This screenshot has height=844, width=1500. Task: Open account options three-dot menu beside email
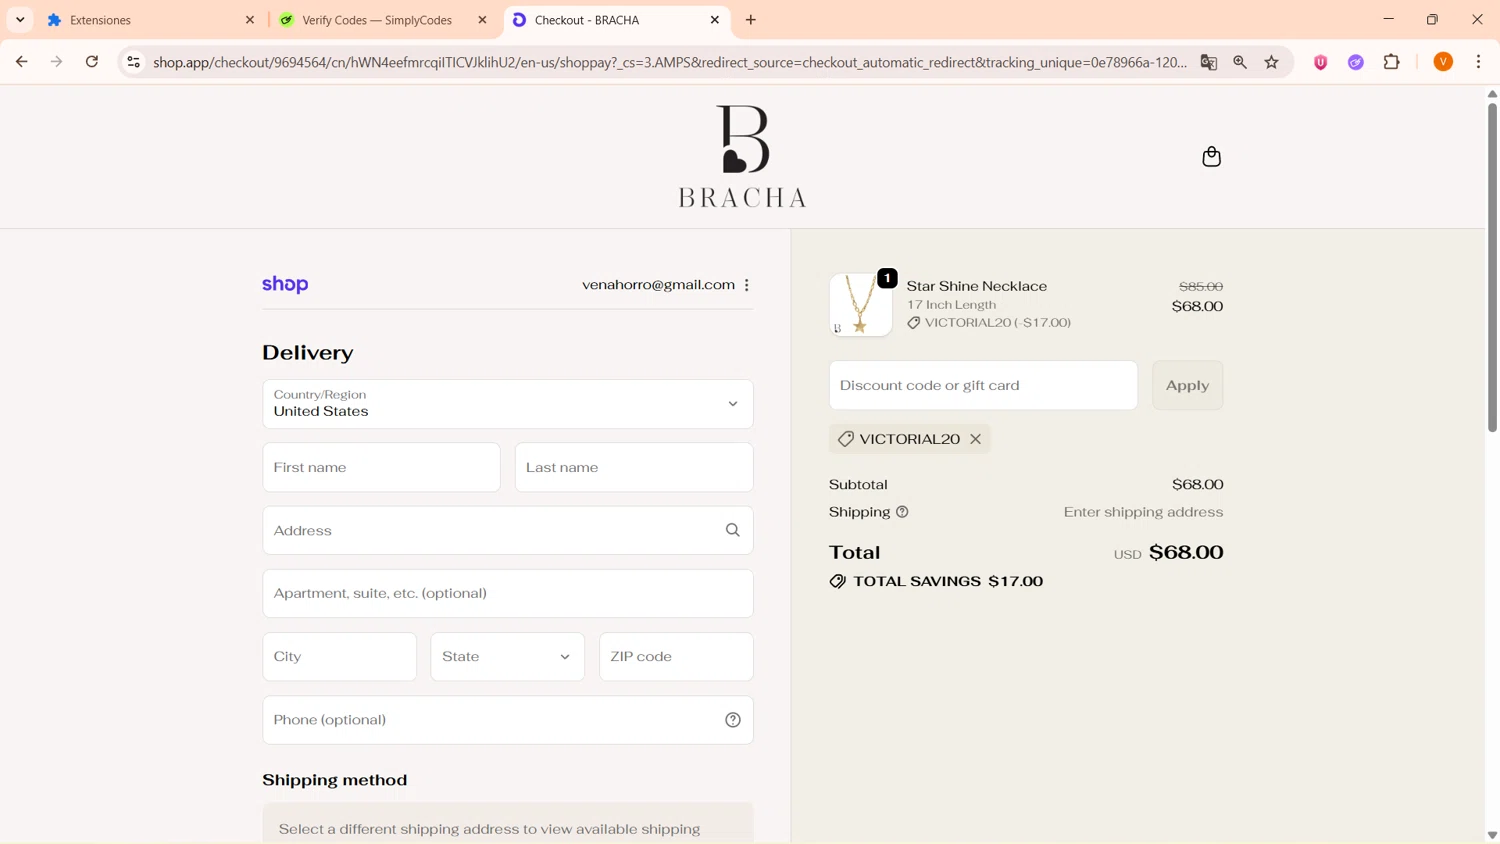click(747, 285)
